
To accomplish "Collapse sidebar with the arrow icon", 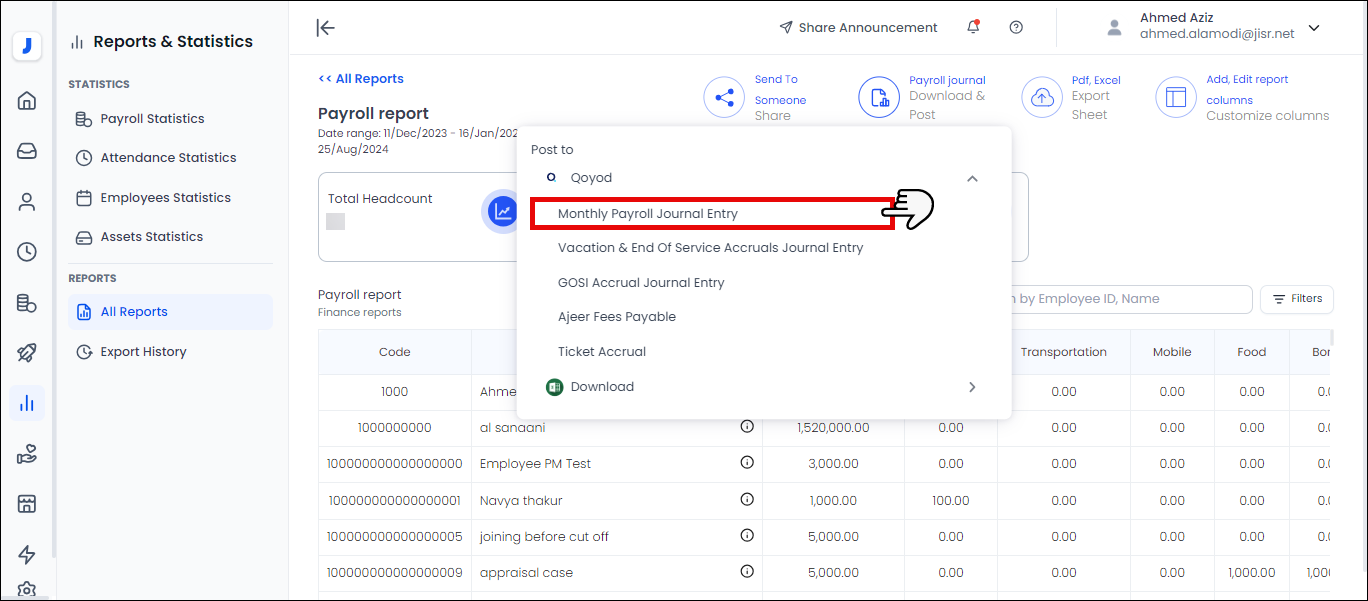I will pos(325,28).
